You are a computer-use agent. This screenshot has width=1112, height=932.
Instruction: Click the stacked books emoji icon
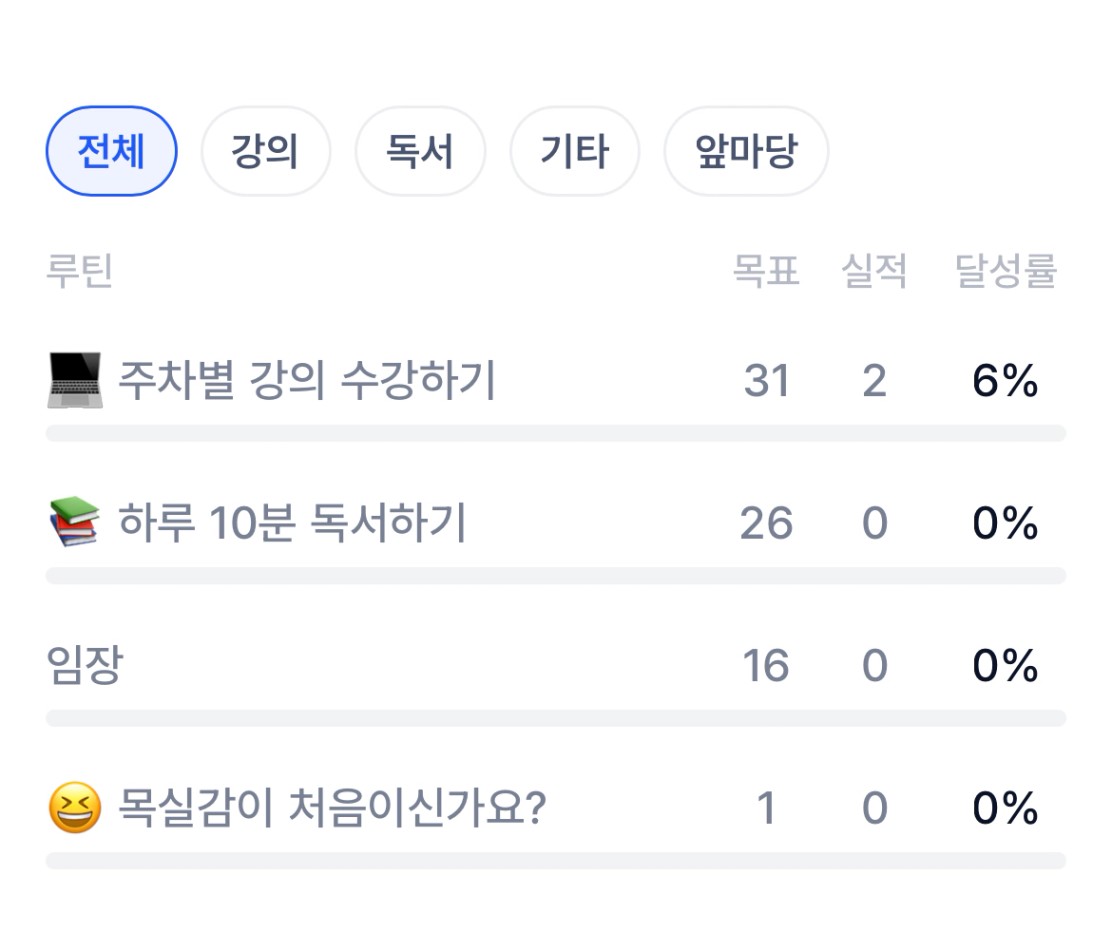(x=74, y=524)
